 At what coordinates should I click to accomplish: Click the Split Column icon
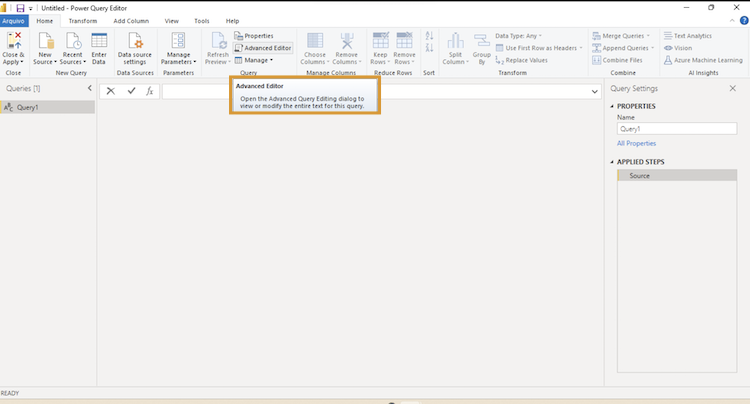pyautogui.click(x=455, y=41)
